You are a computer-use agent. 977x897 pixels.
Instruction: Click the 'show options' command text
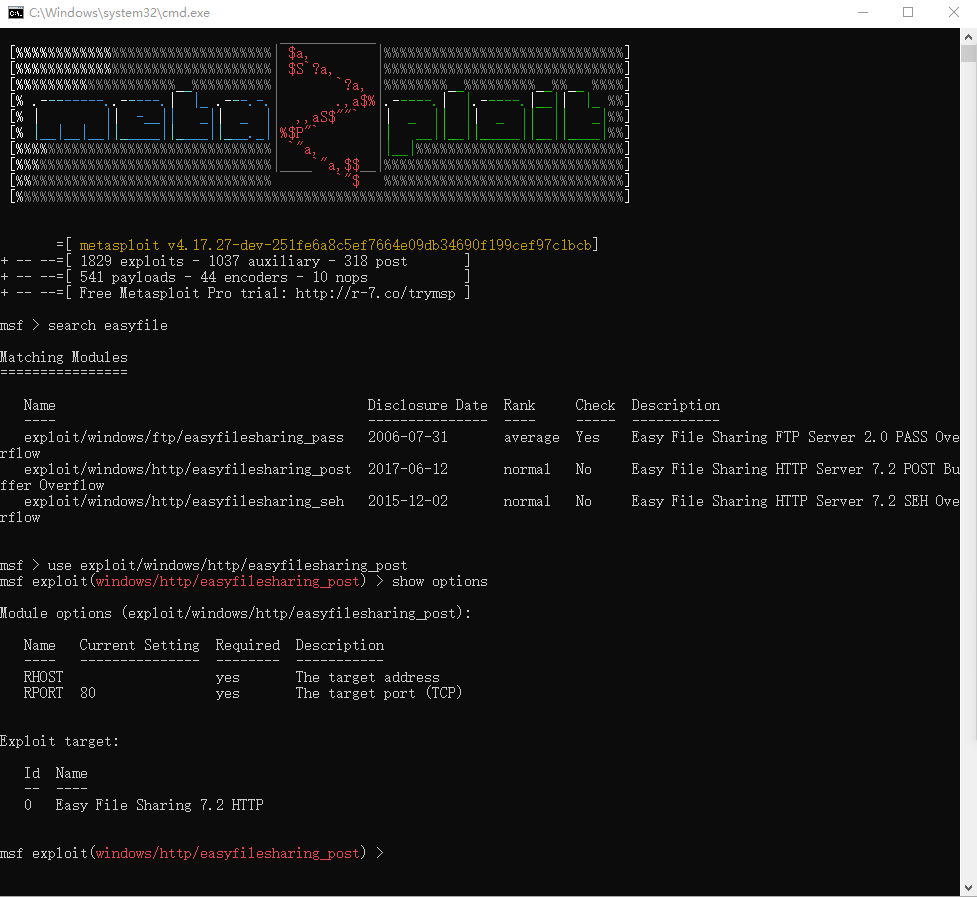(x=440, y=582)
